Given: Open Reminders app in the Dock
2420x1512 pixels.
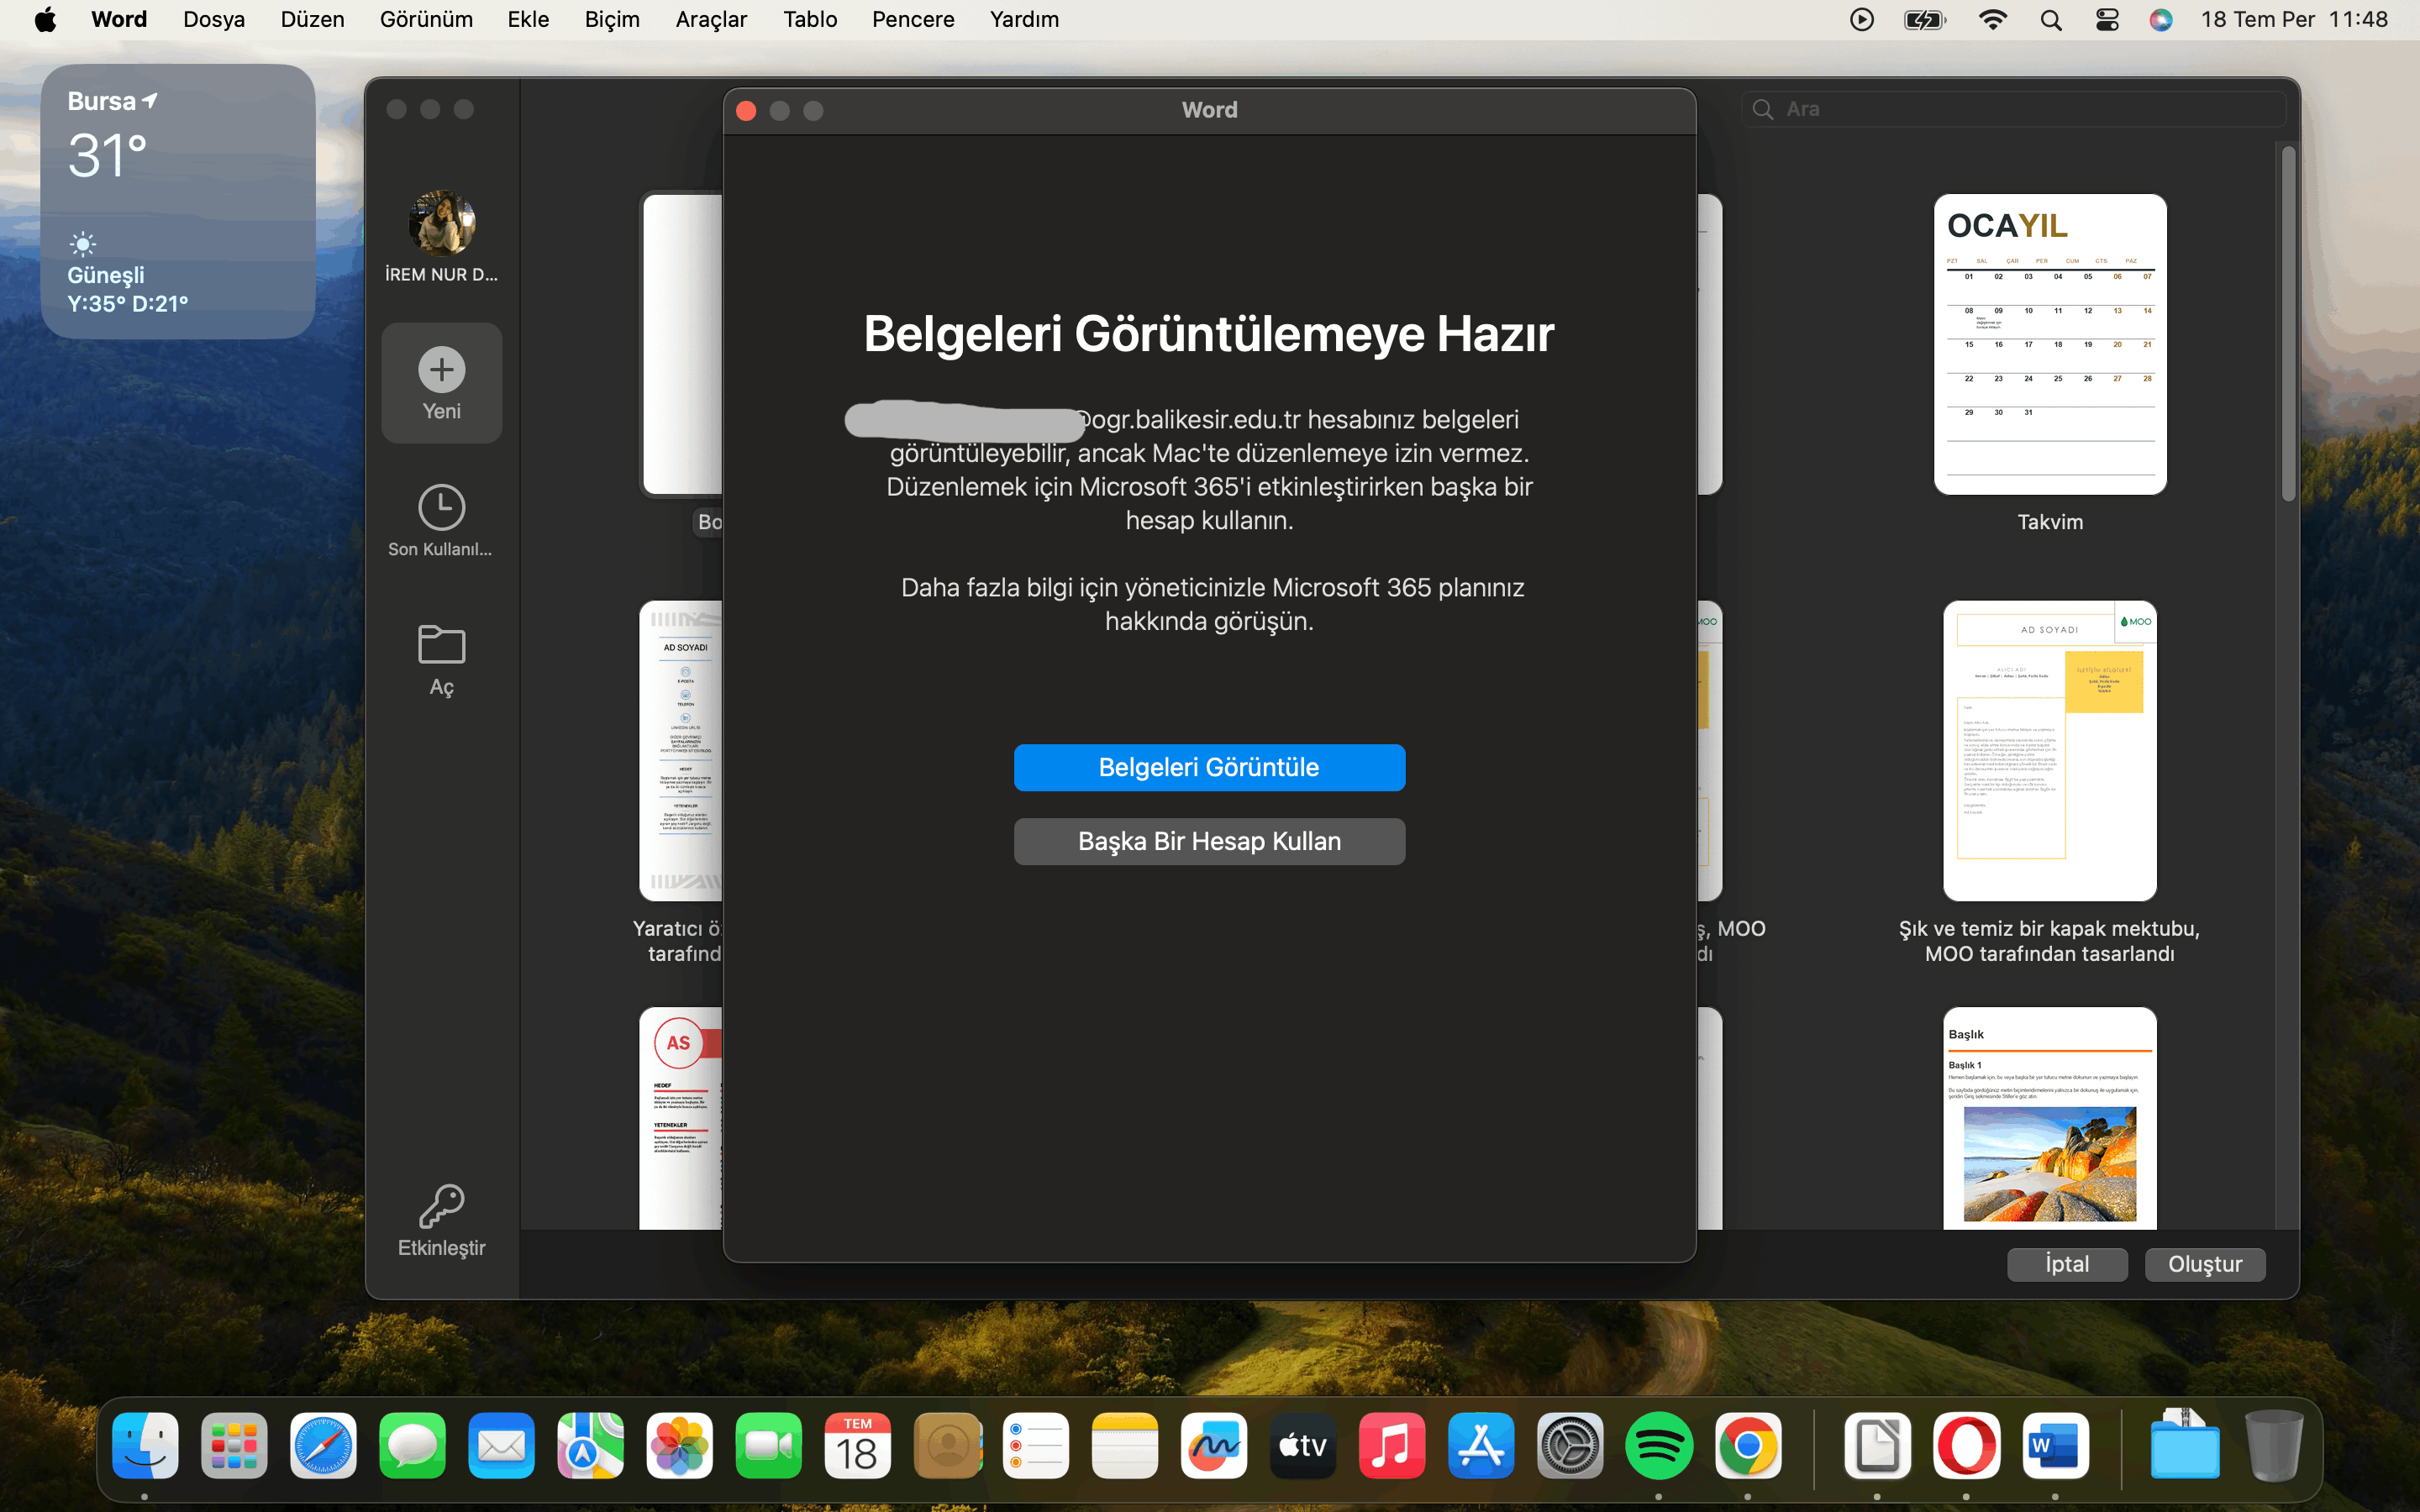Looking at the screenshot, I should click(x=1035, y=1445).
